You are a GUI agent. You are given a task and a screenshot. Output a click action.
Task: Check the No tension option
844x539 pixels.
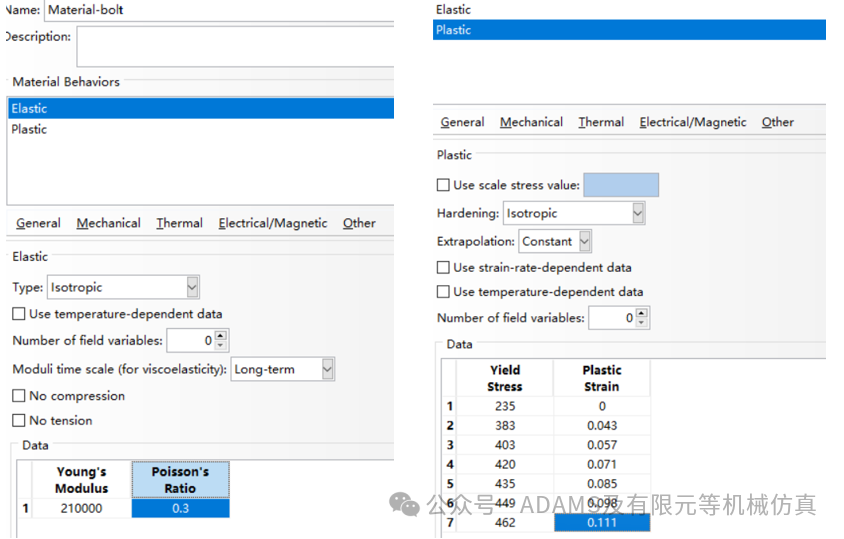pos(19,421)
